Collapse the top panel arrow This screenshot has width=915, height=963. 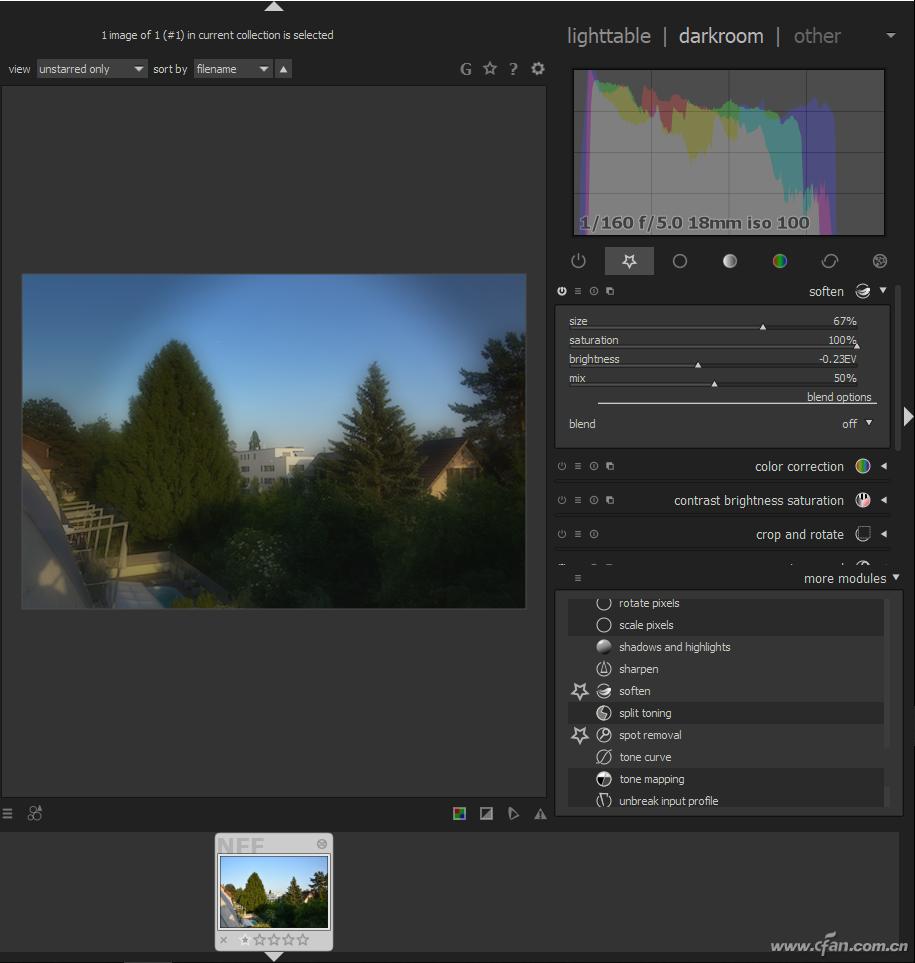tap(273, 6)
